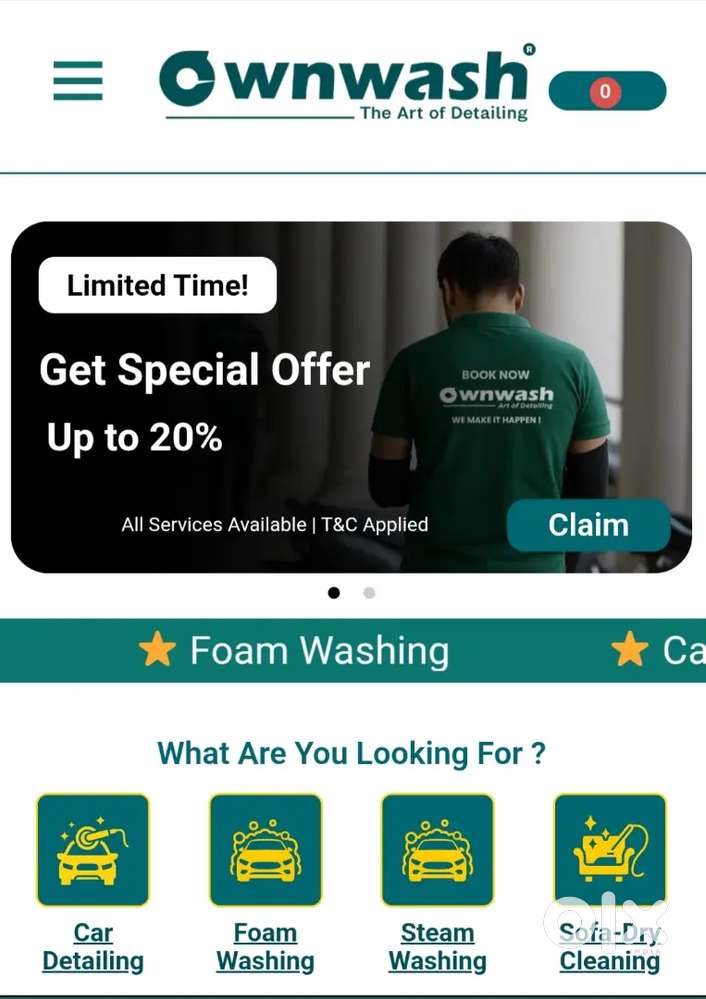Image resolution: width=706 pixels, height=999 pixels.
Task: Open the Sofa-Dry Cleaning link
Action: coord(610,947)
